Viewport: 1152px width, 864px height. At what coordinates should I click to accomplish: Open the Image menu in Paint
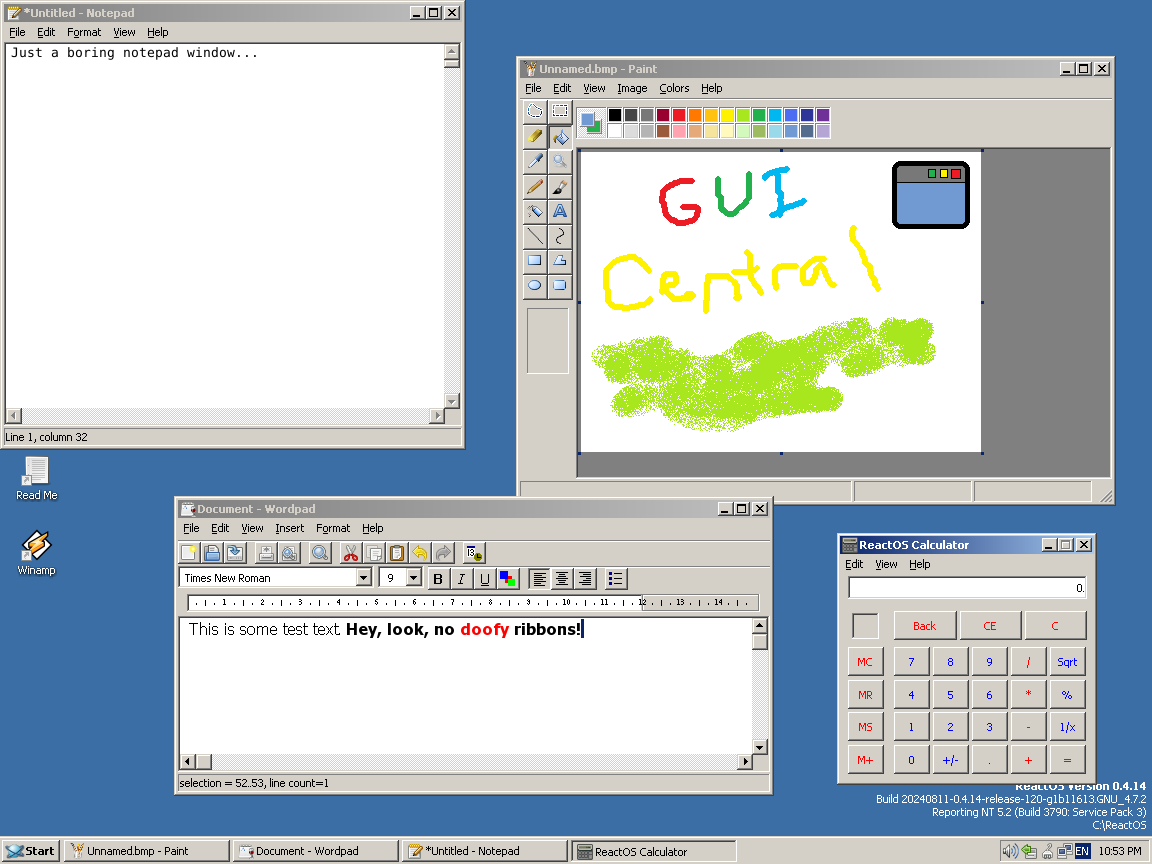(632, 88)
